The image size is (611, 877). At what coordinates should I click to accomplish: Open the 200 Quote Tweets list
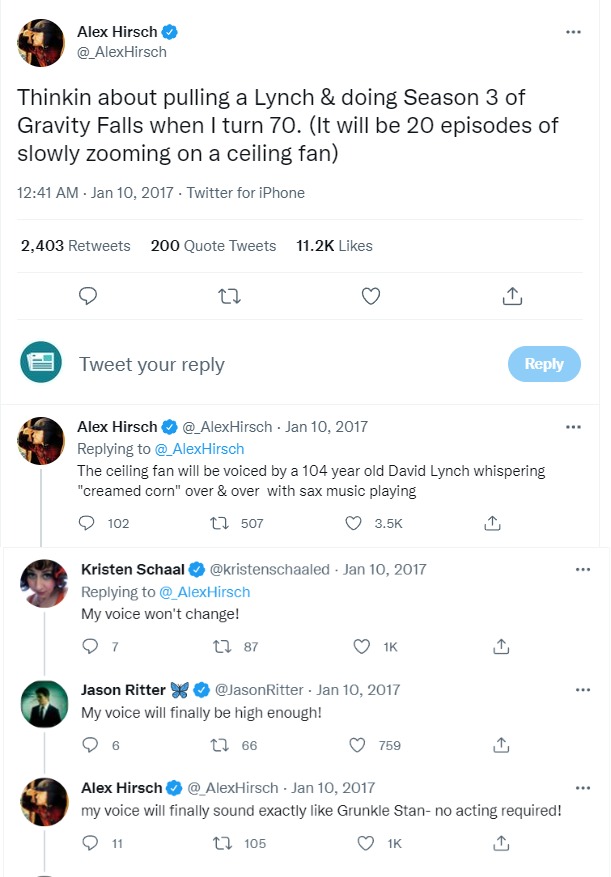(213, 245)
